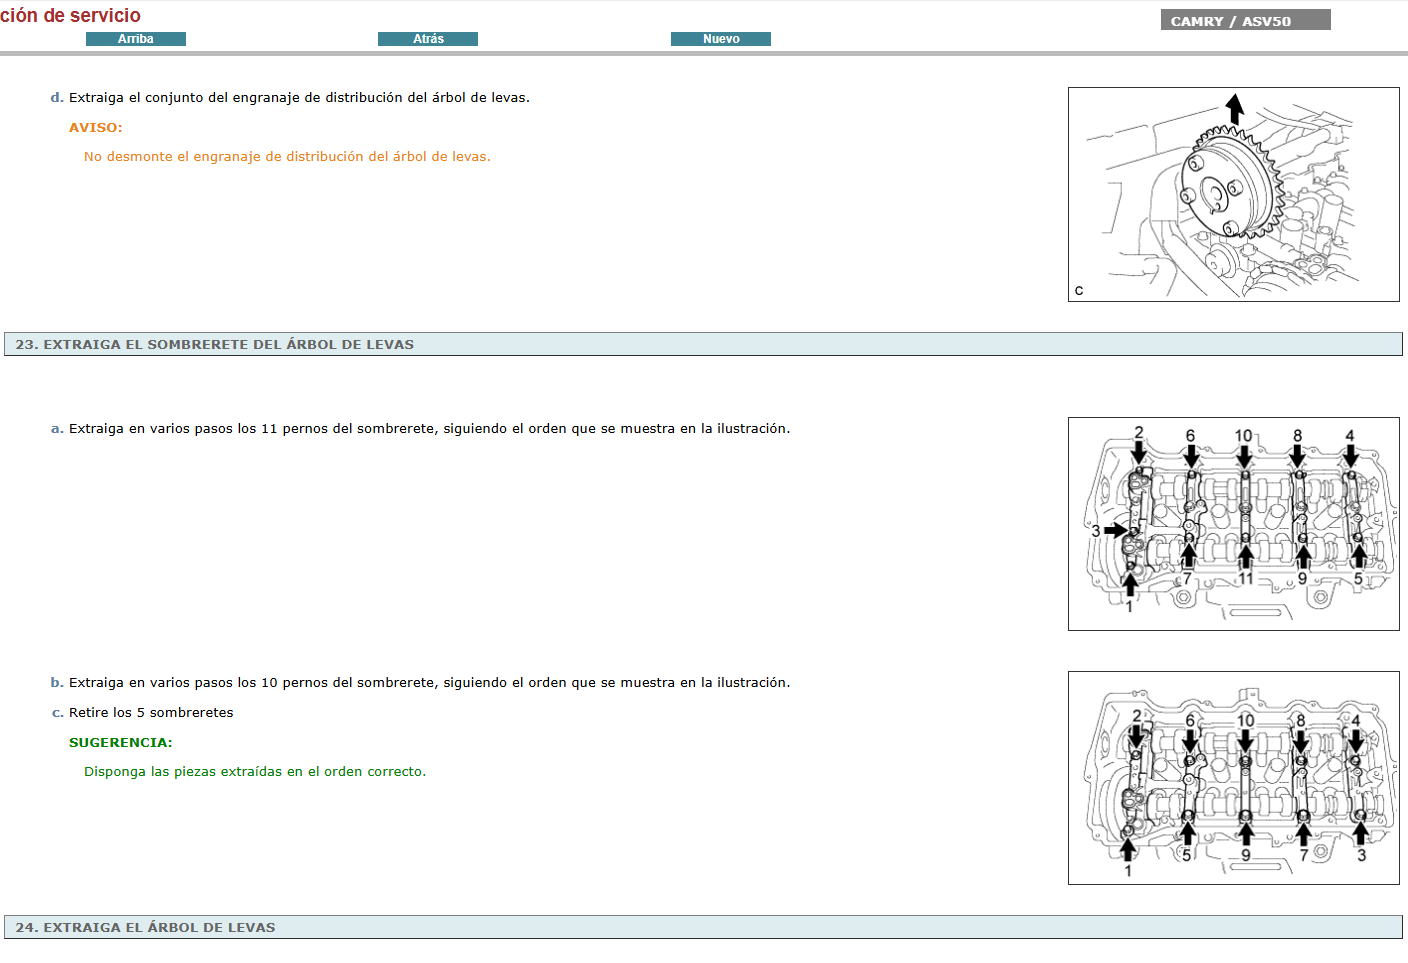Click the 'c' label inside the gear illustration

(x=1078, y=291)
